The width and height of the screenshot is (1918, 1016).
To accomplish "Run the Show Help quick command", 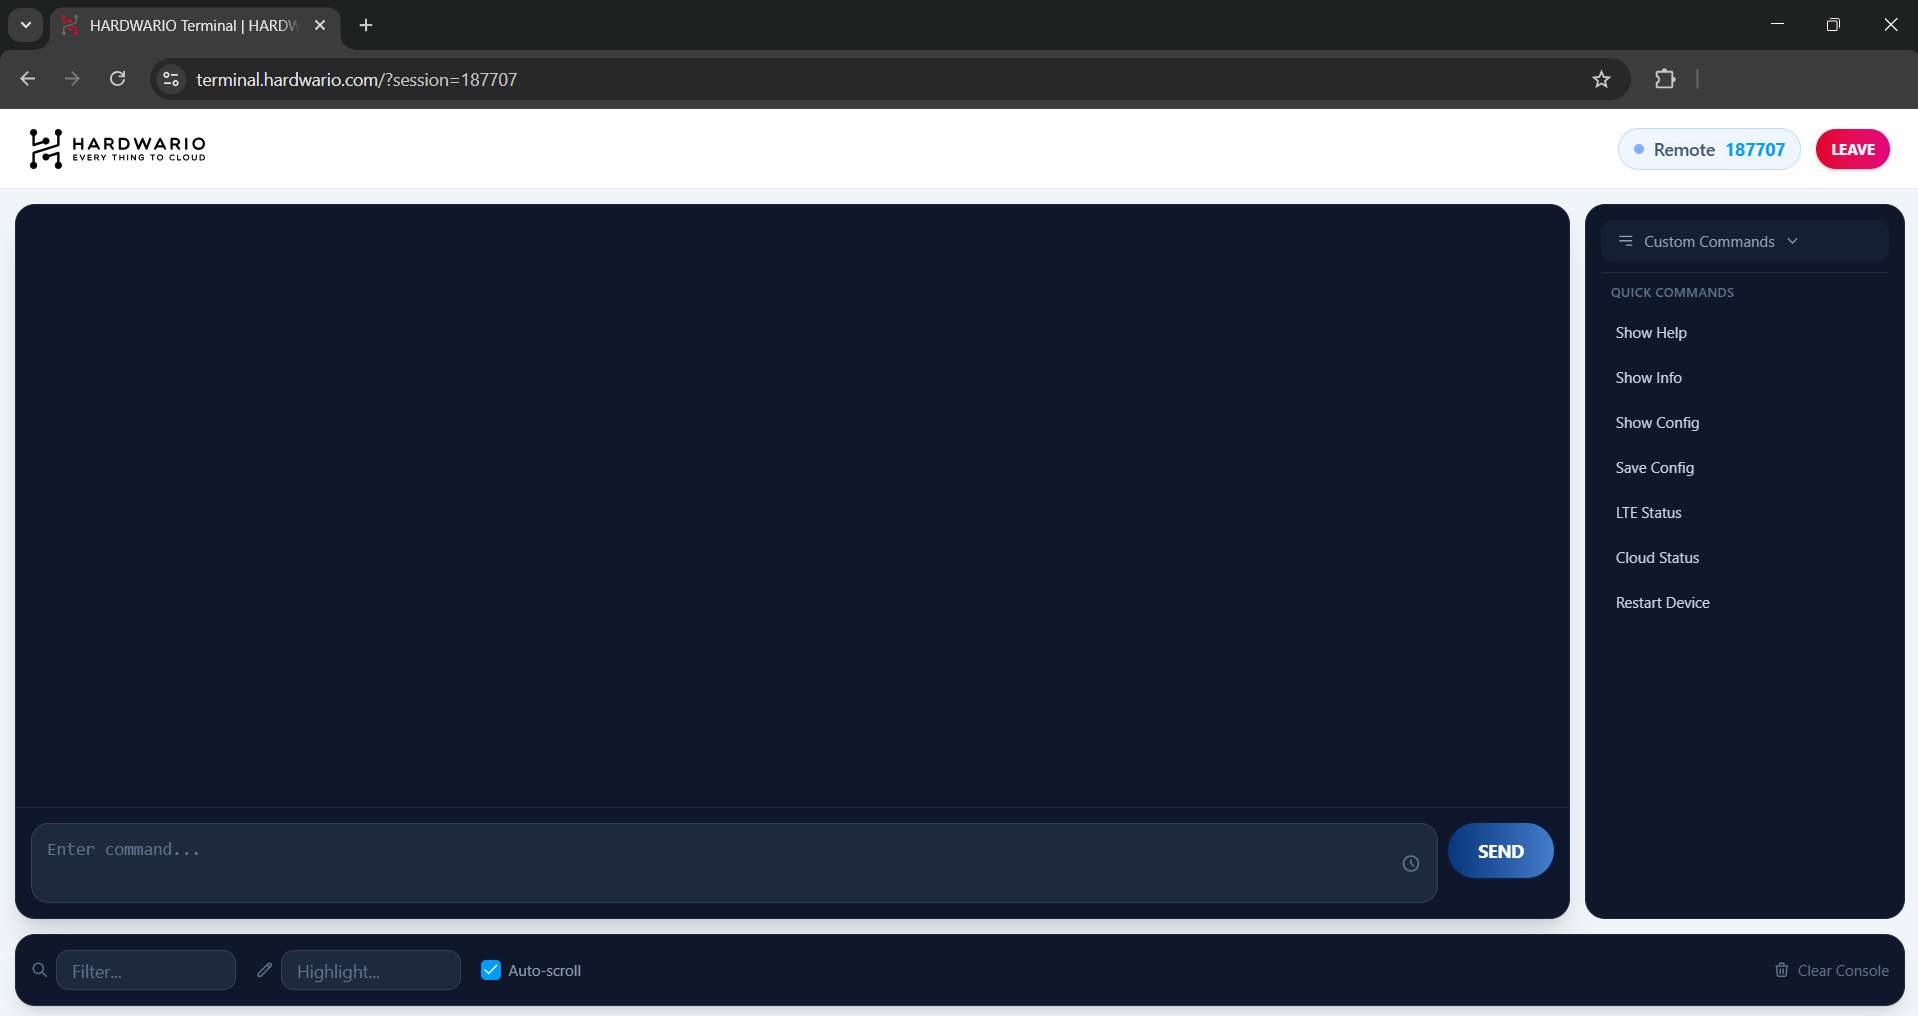I will tap(1651, 333).
